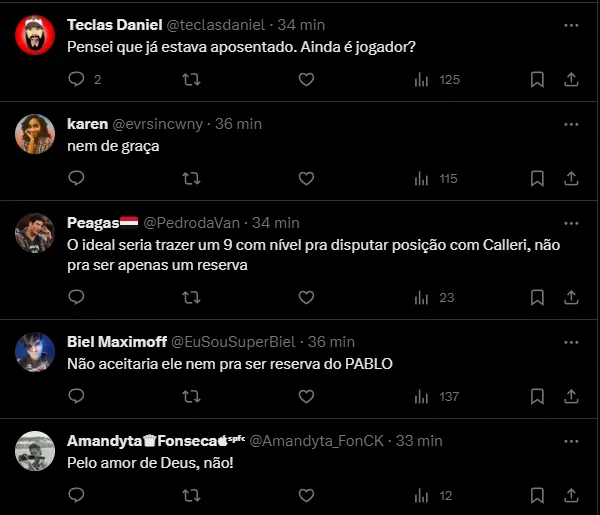The image size is (600, 515).
Task: Reply to Amandyta Fonseca's tweet
Action: click(x=77, y=495)
